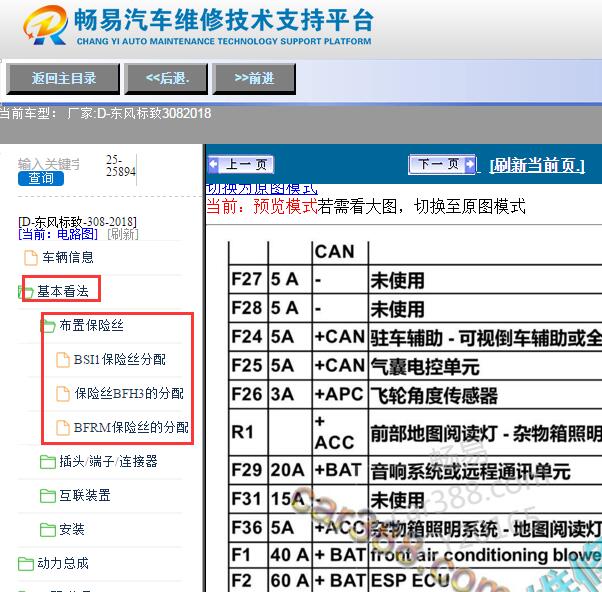The width and height of the screenshot is (602, 592).
Task: Select the 布置保险丝 tree label
Action: [x=91, y=325]
